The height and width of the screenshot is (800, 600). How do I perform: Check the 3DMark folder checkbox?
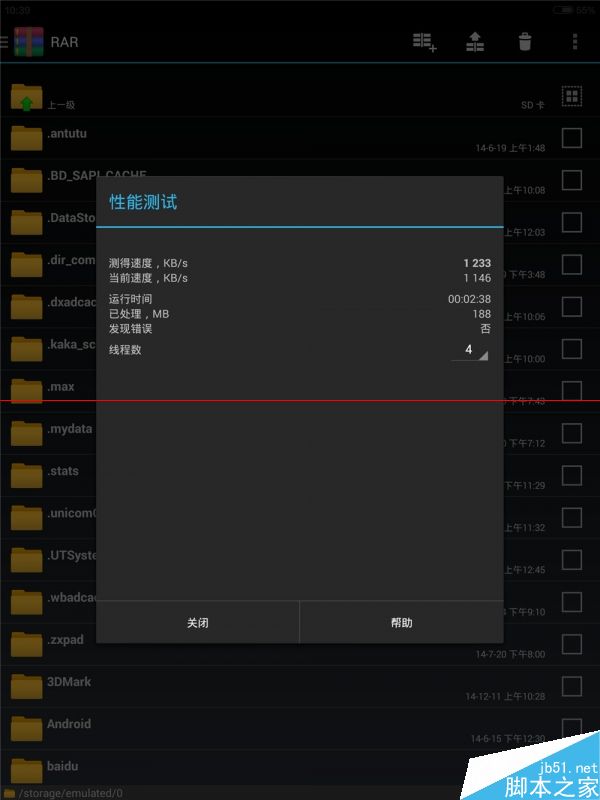(x=572, y=686)
